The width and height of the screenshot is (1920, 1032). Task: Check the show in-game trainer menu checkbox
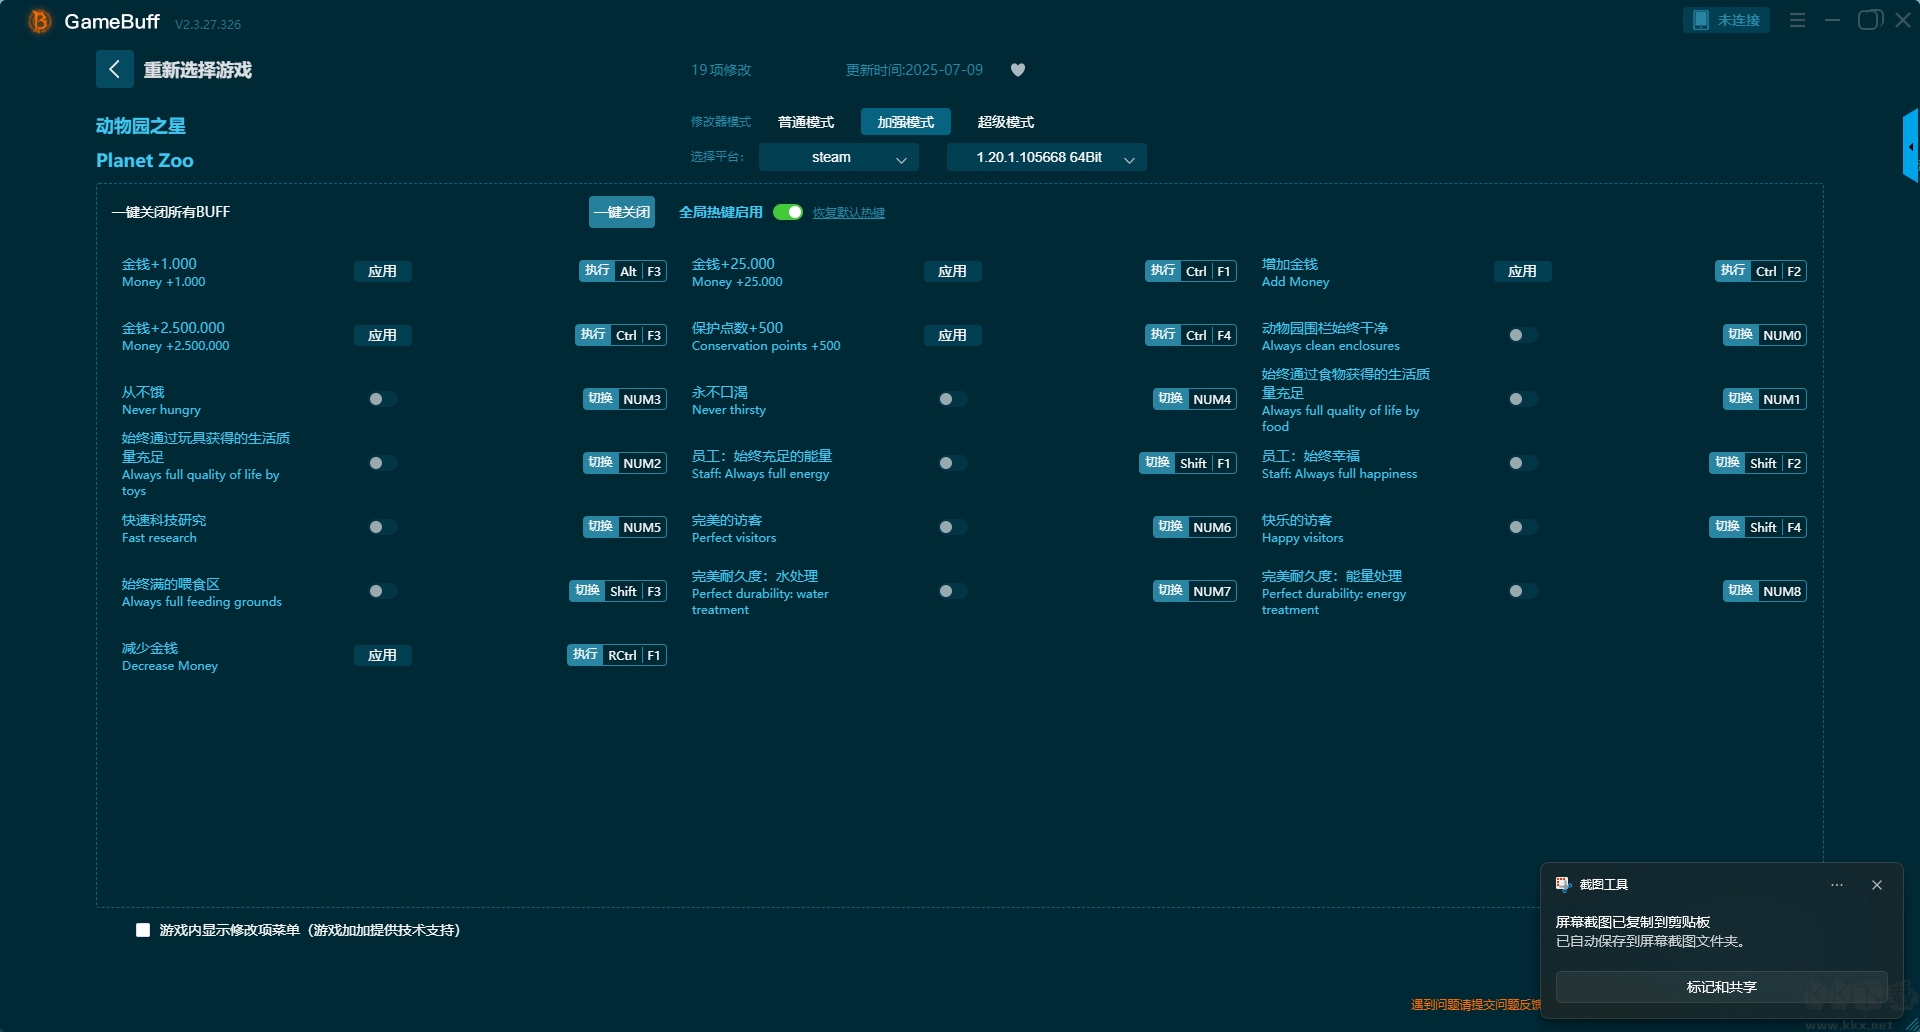143,930
